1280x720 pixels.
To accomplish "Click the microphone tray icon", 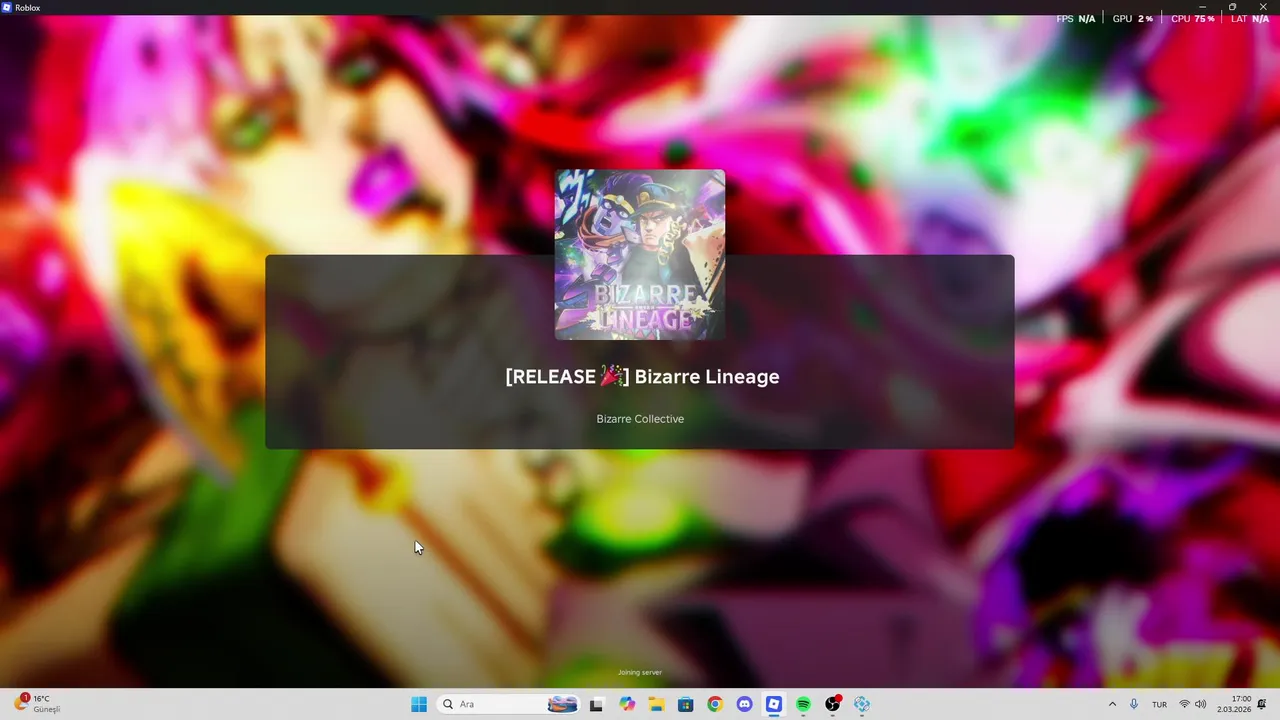I will [x=1134, y=704].
